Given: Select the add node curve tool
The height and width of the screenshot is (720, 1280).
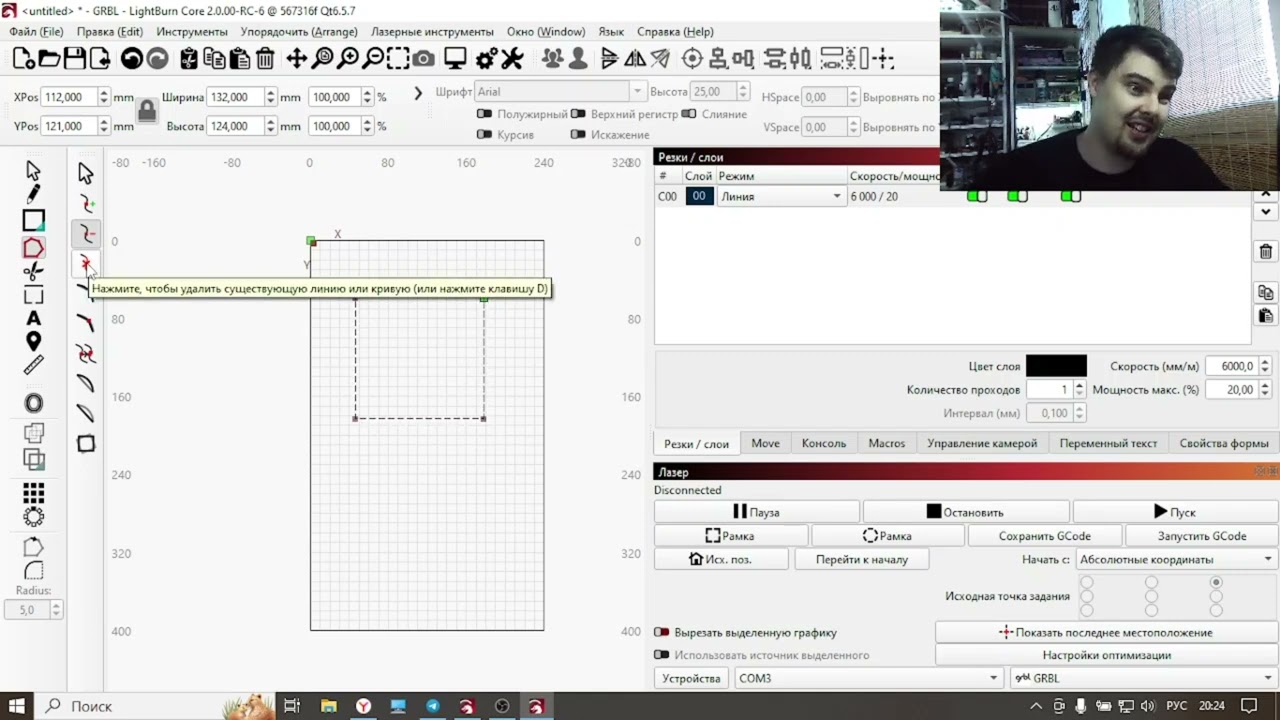Looking at the screenshot, I should [x=86, y=204].
